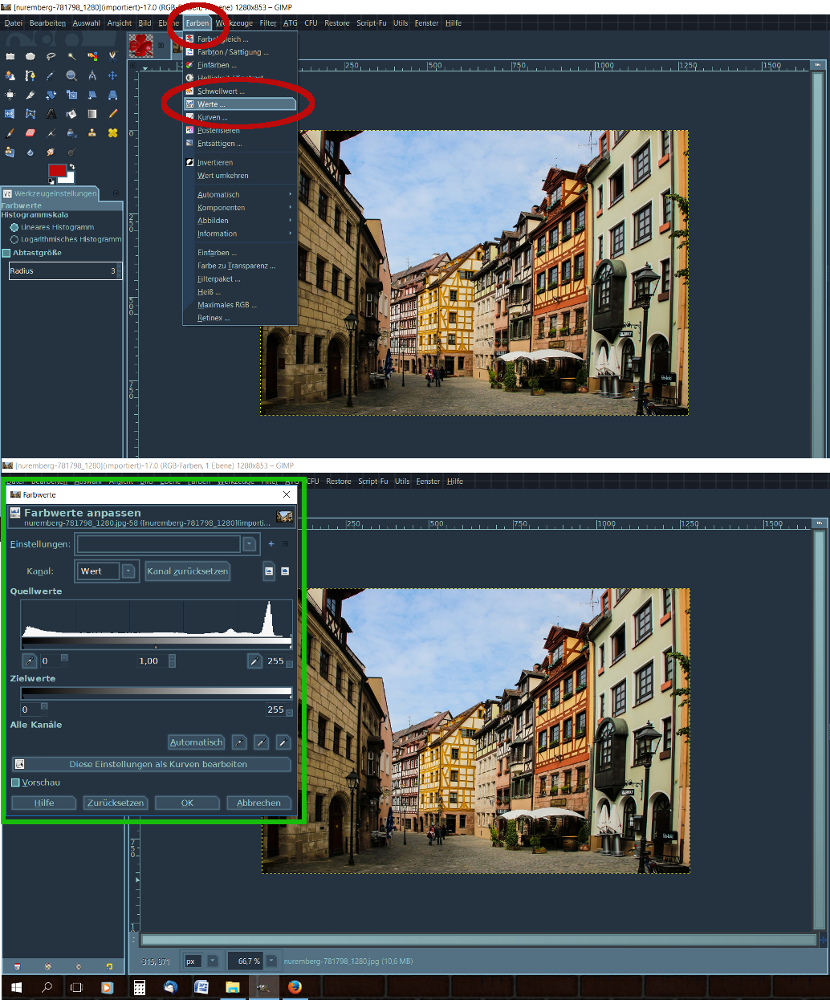Click the red foreground color swatch

coord(57,171)
